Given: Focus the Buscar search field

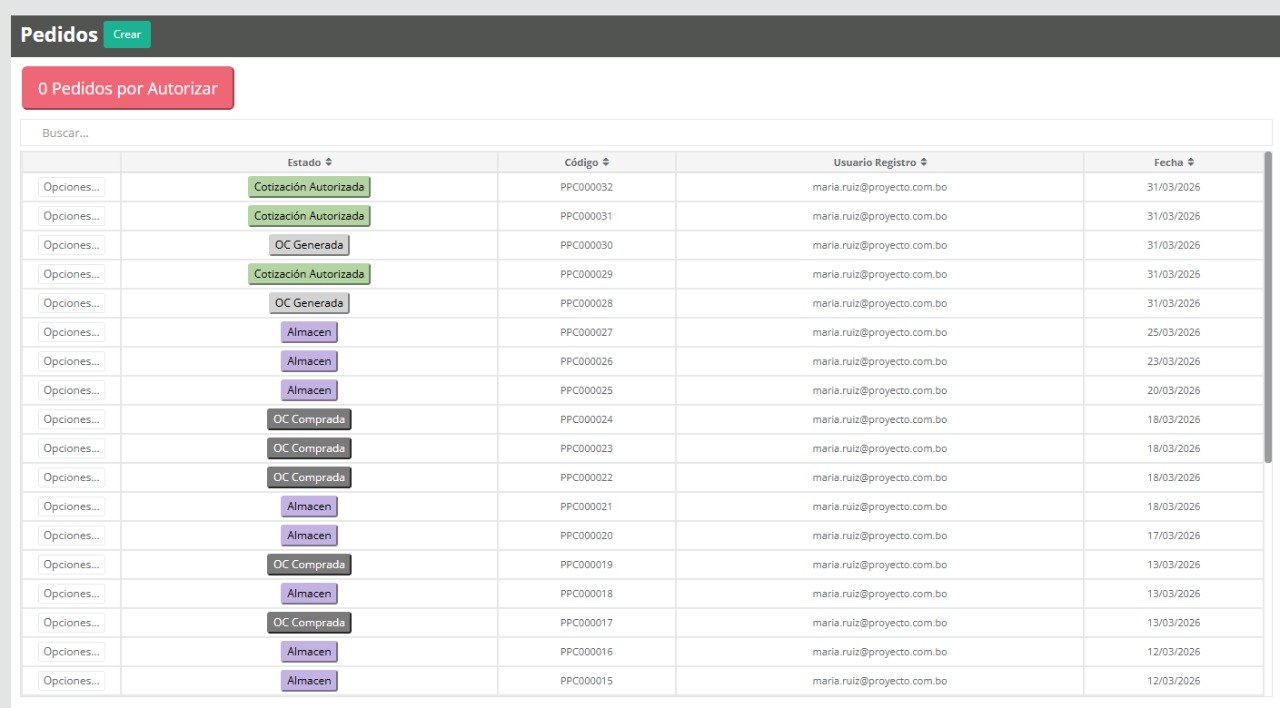Looking at the screenshot, I should (x=644, y=132).
